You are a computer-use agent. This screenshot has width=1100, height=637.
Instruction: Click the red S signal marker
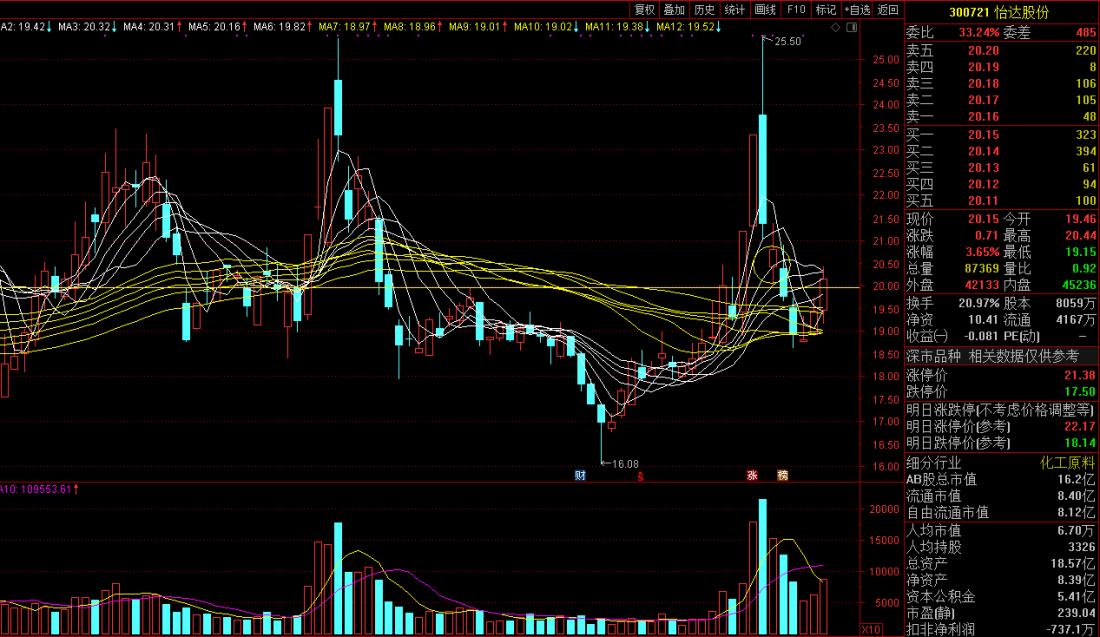pos(640,476)
